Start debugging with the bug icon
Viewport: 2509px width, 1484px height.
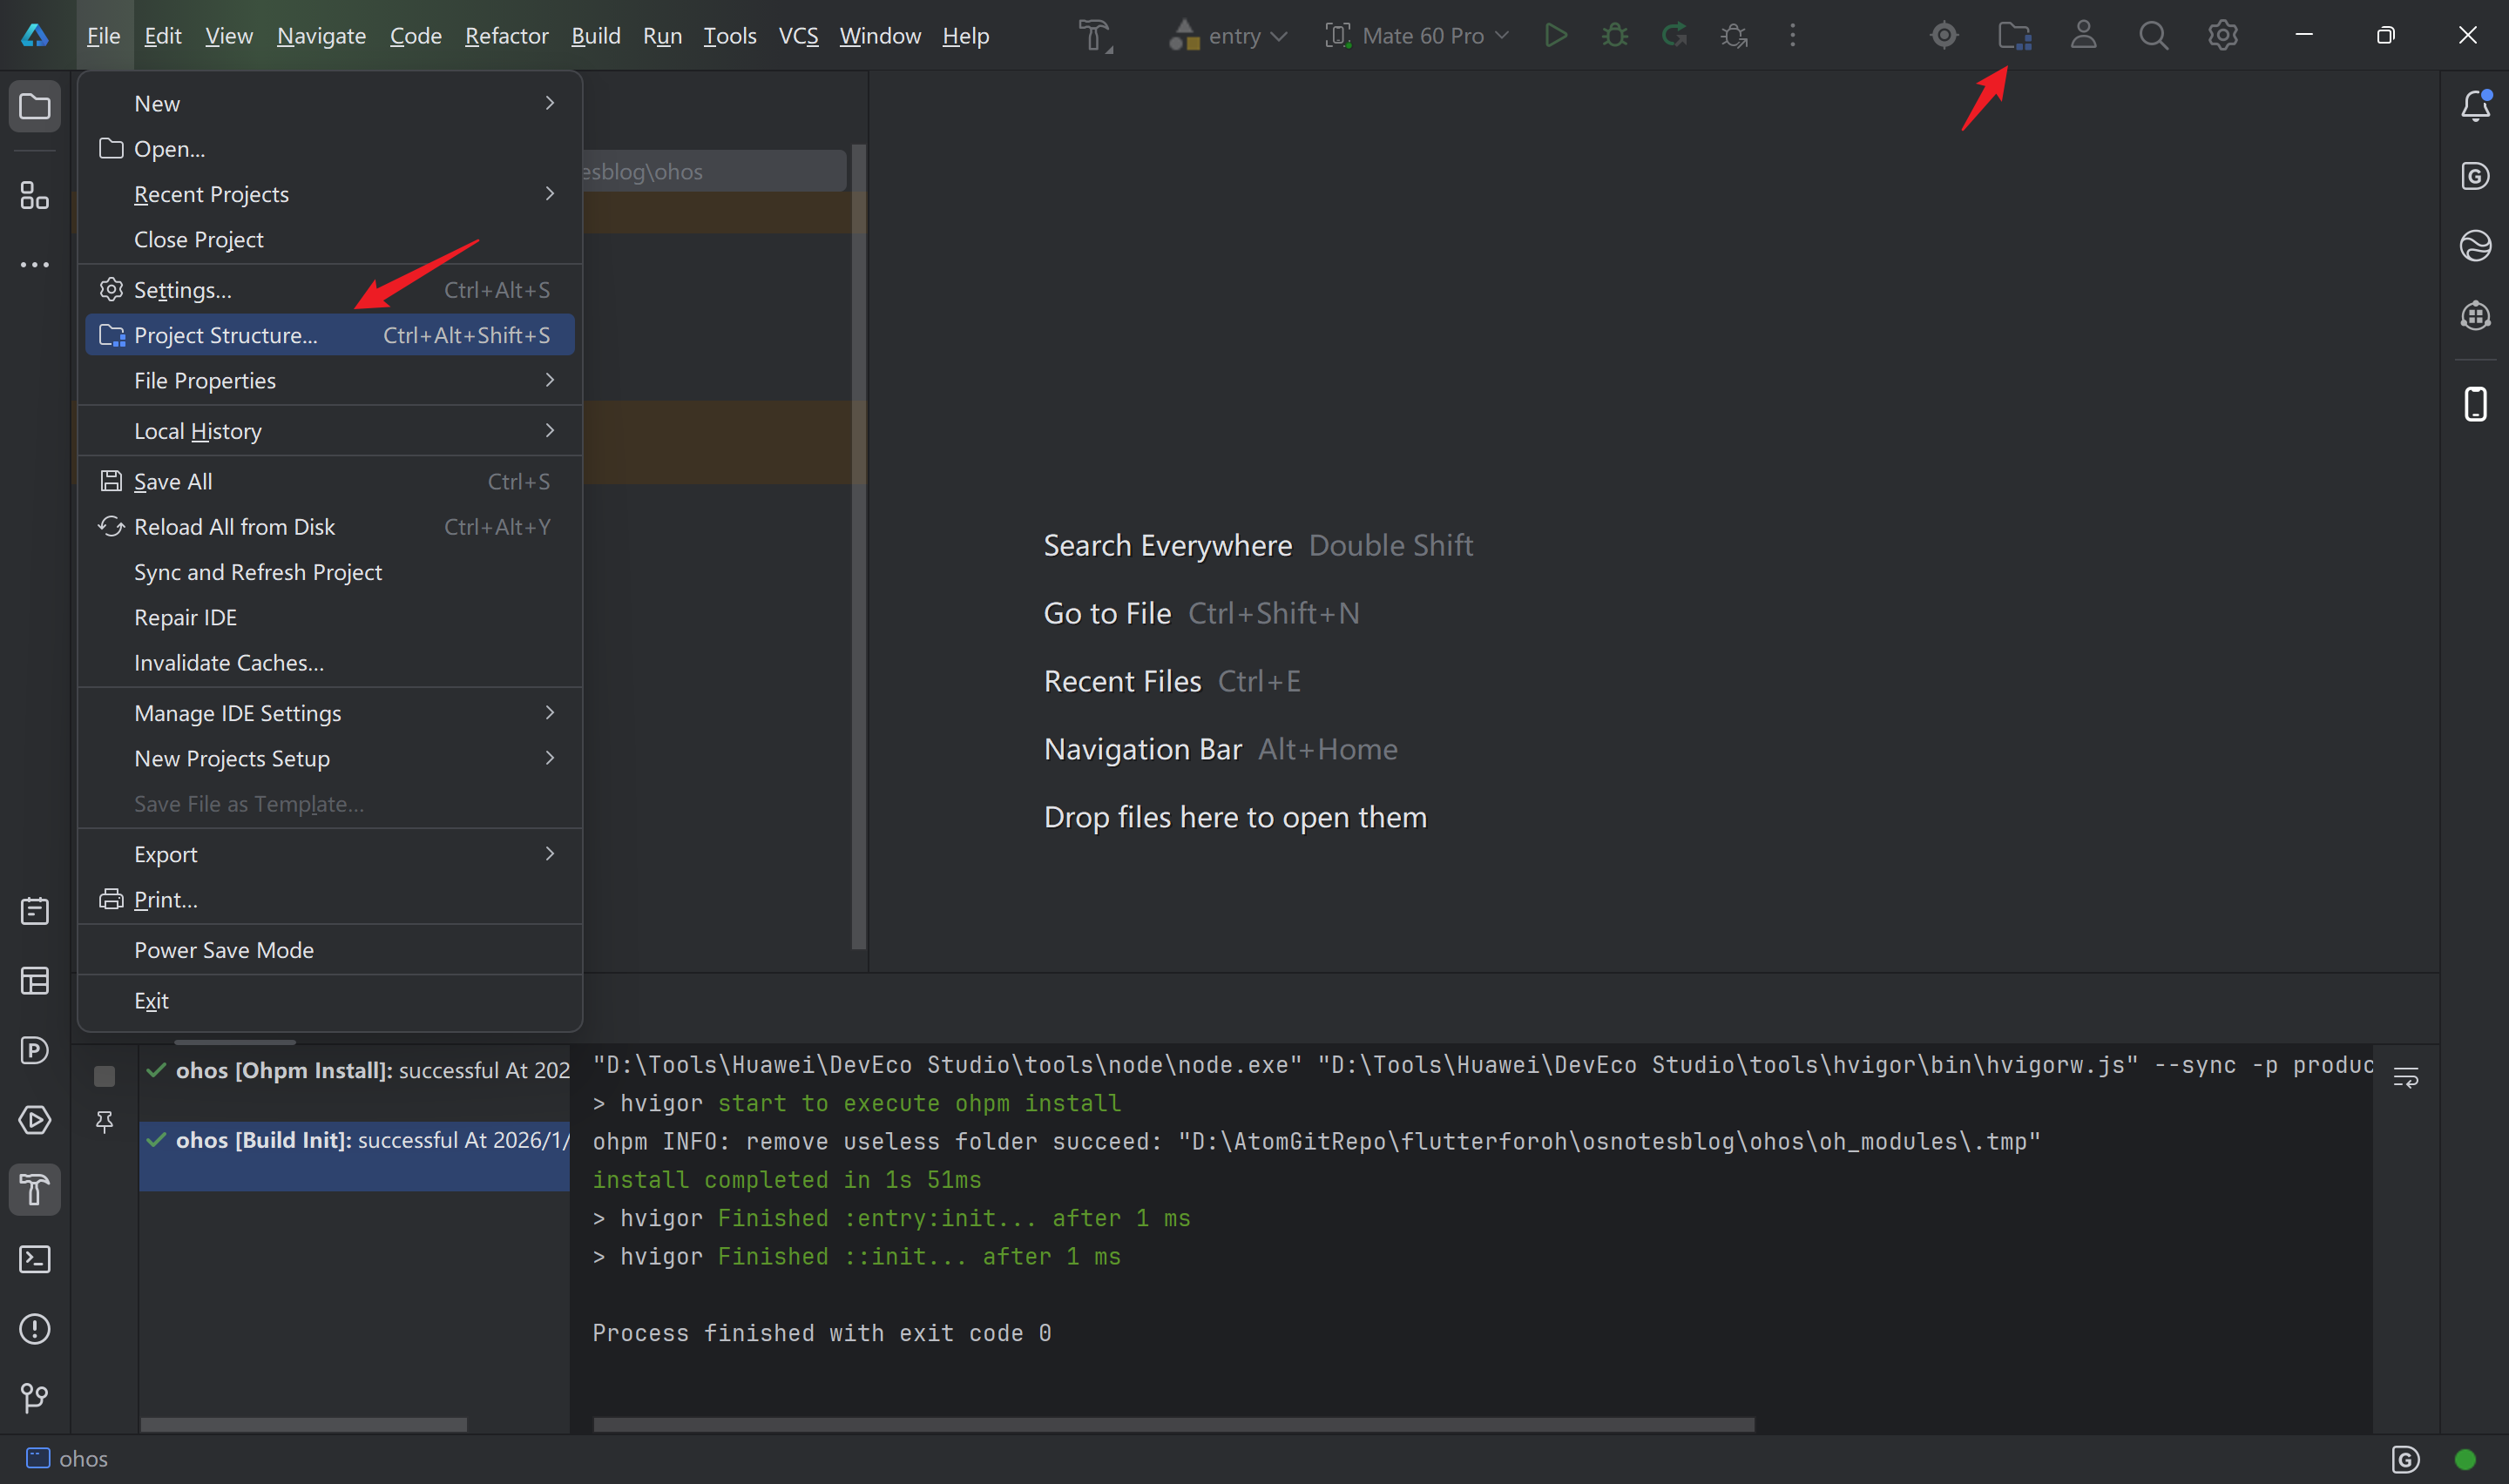click(1615, 36)
